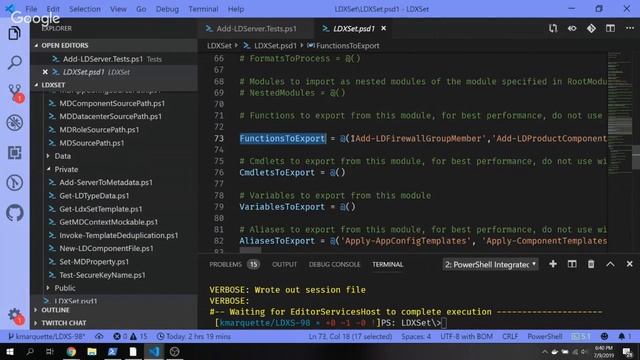Click Ln 73, Col 18 cursor position

[350, 336]
